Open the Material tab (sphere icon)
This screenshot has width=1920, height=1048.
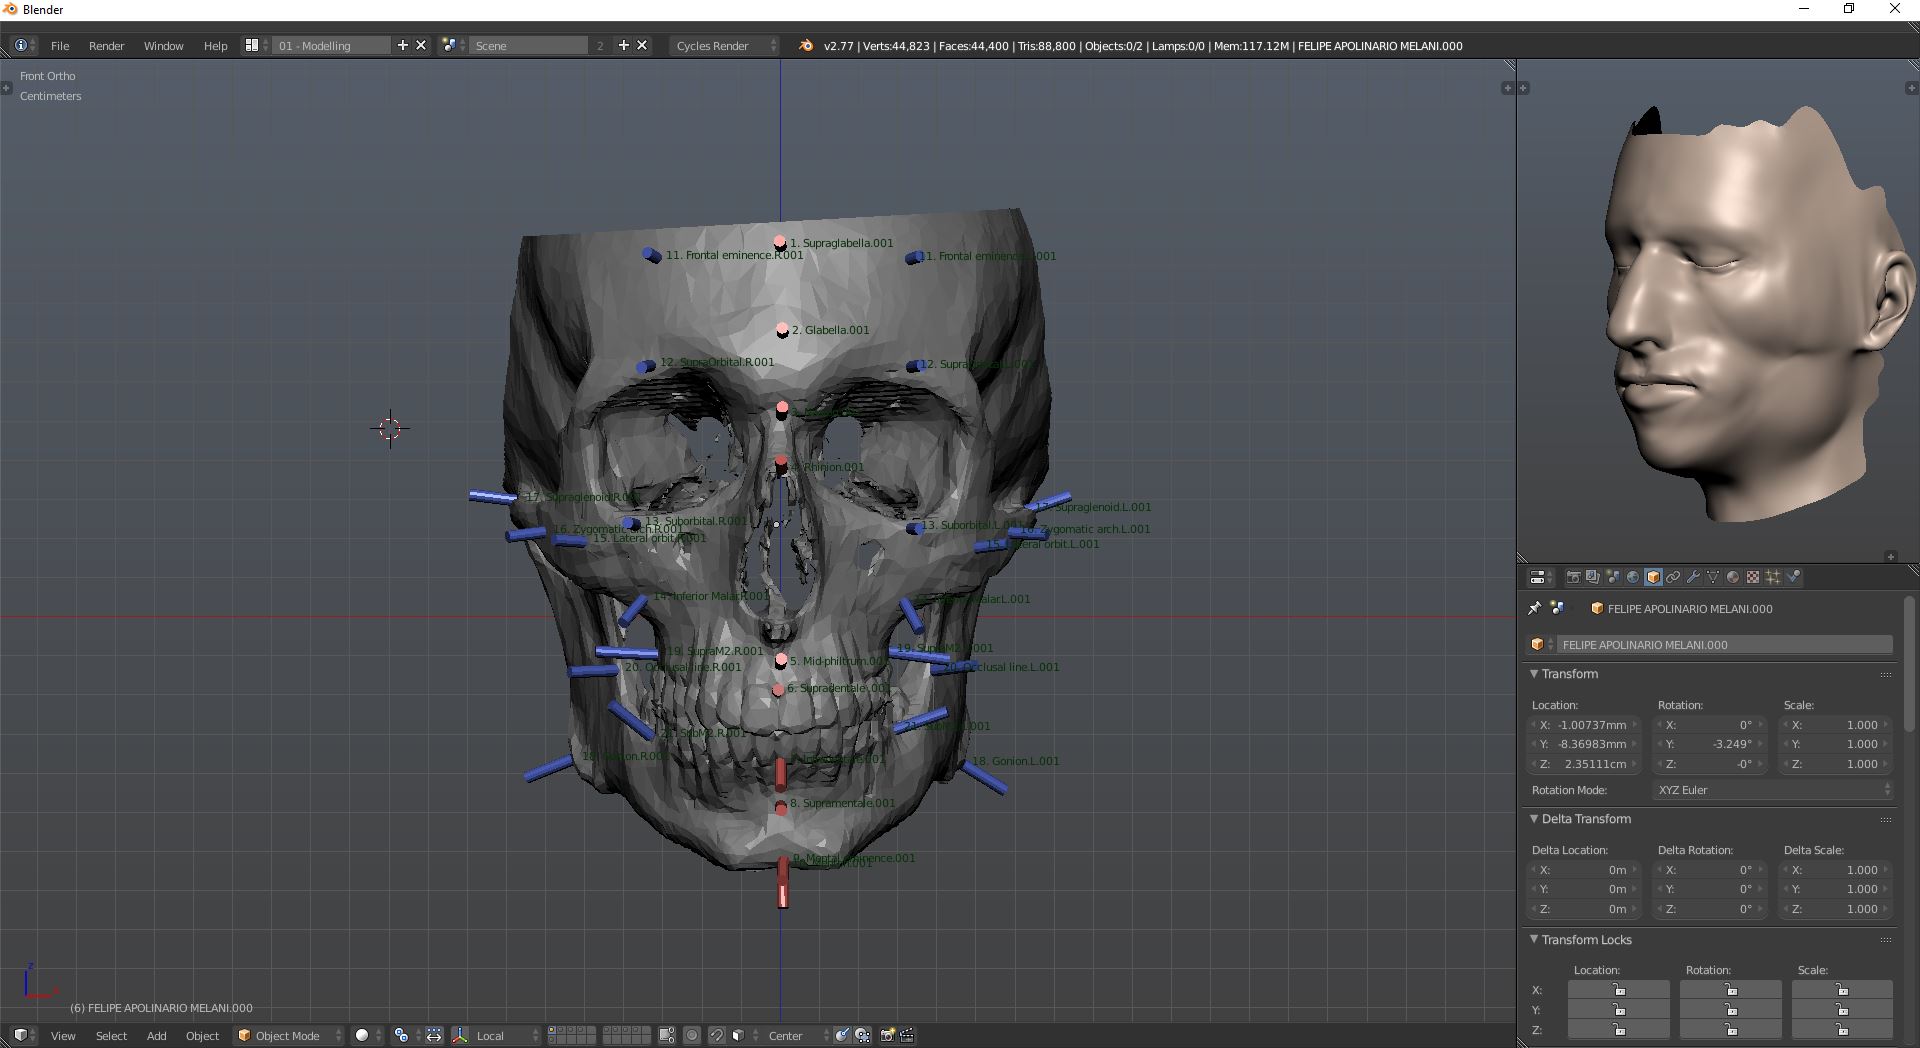coord(1733,577)
